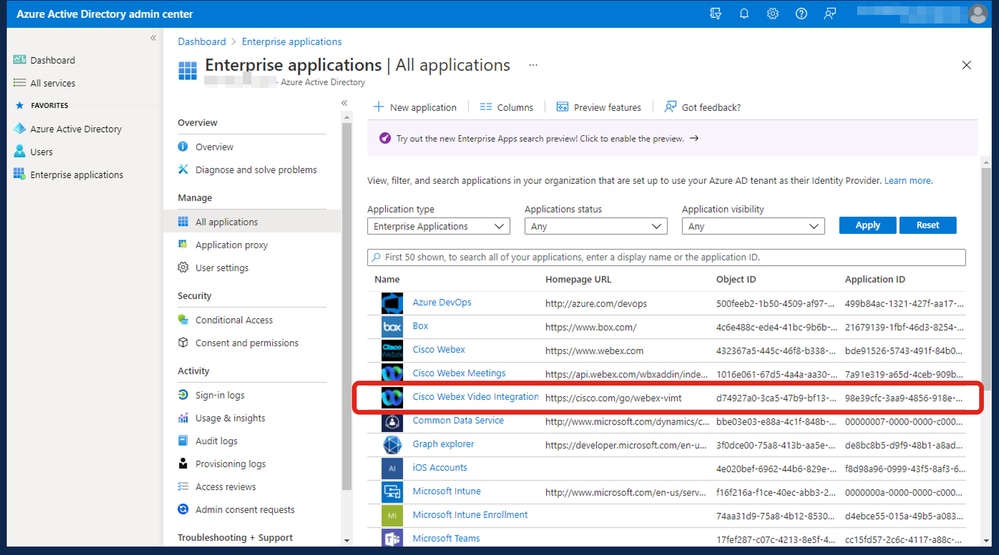Select All applications in Manage section
999x555 pixels.
tap(226, 222)
